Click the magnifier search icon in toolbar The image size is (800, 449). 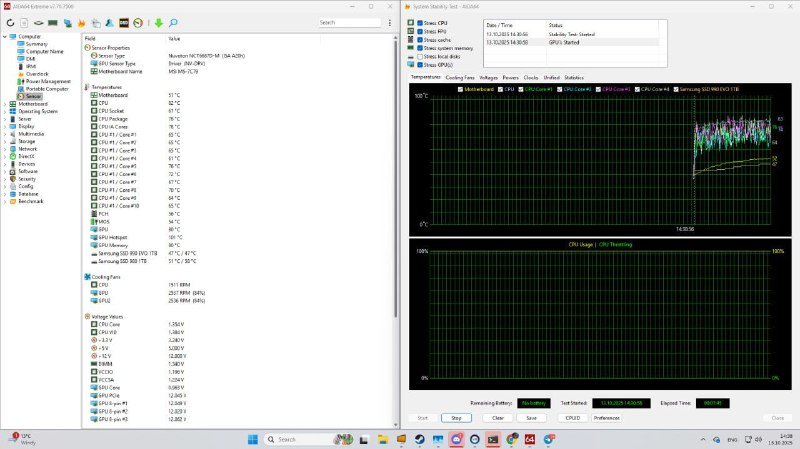[173, 23]
